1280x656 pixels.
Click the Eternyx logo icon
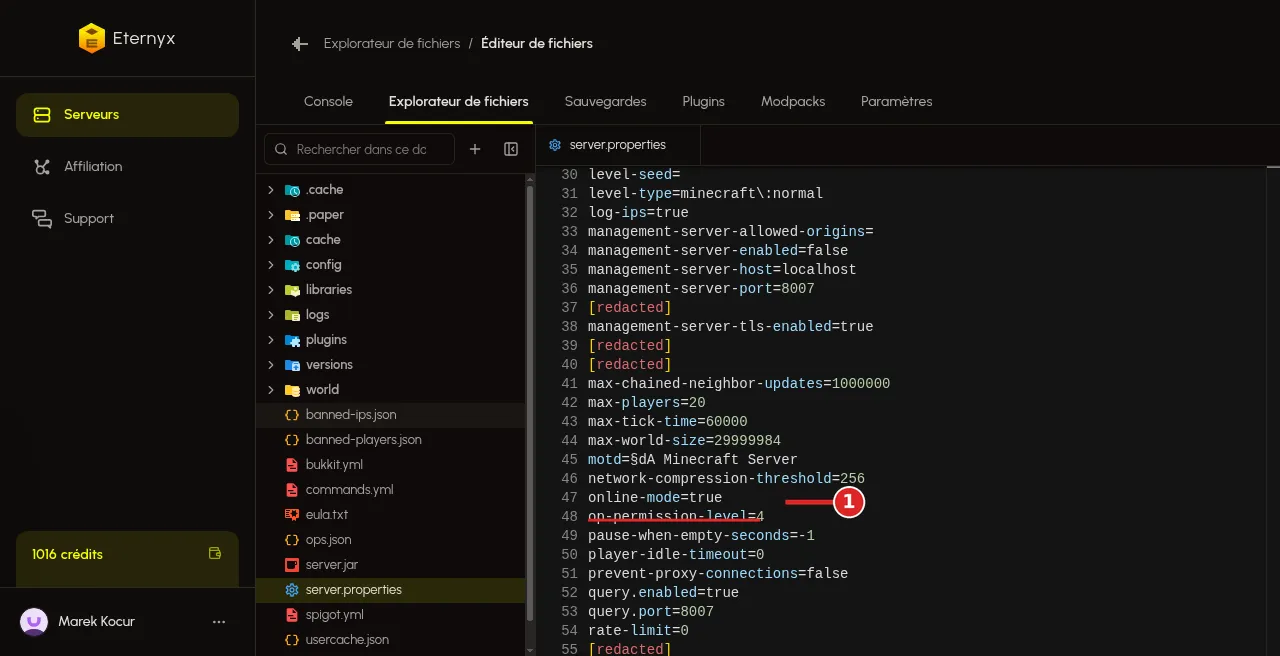click(91, 38)
